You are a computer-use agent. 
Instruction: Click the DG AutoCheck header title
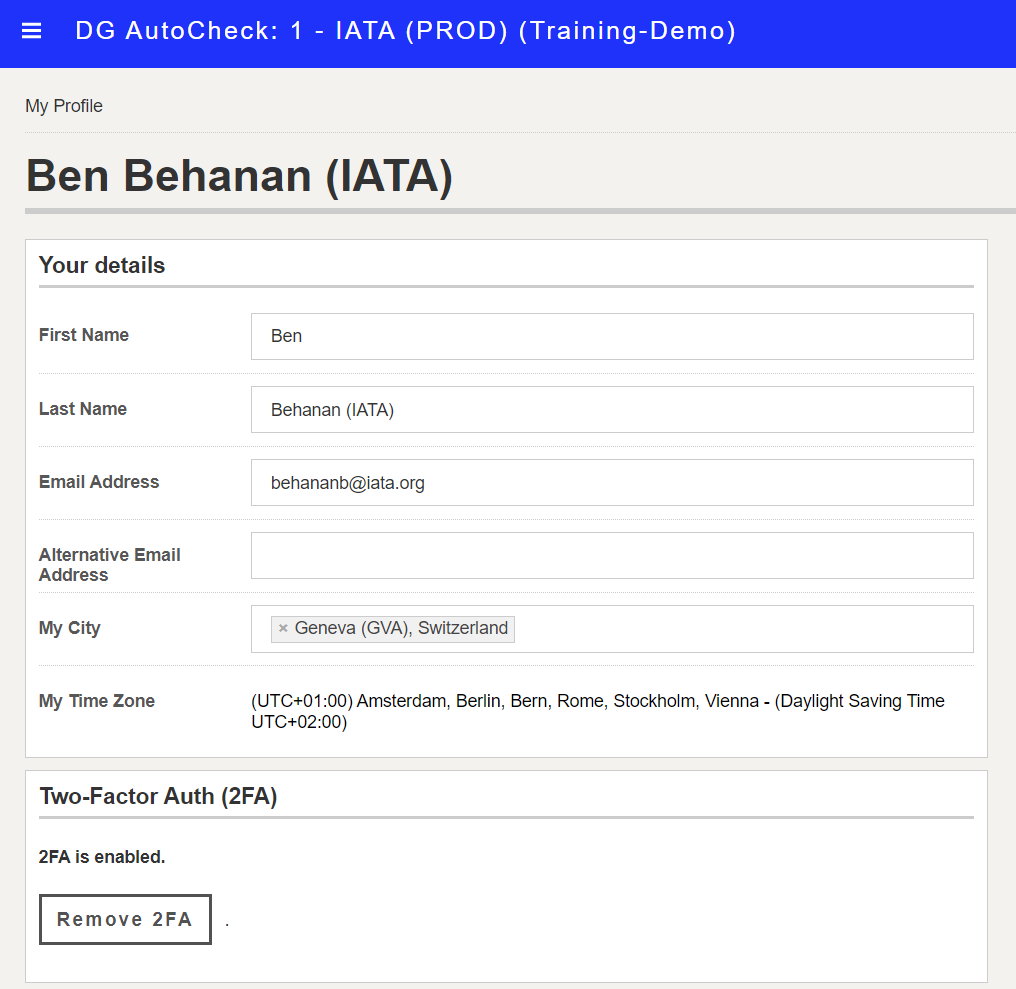(x=406, y=31)
